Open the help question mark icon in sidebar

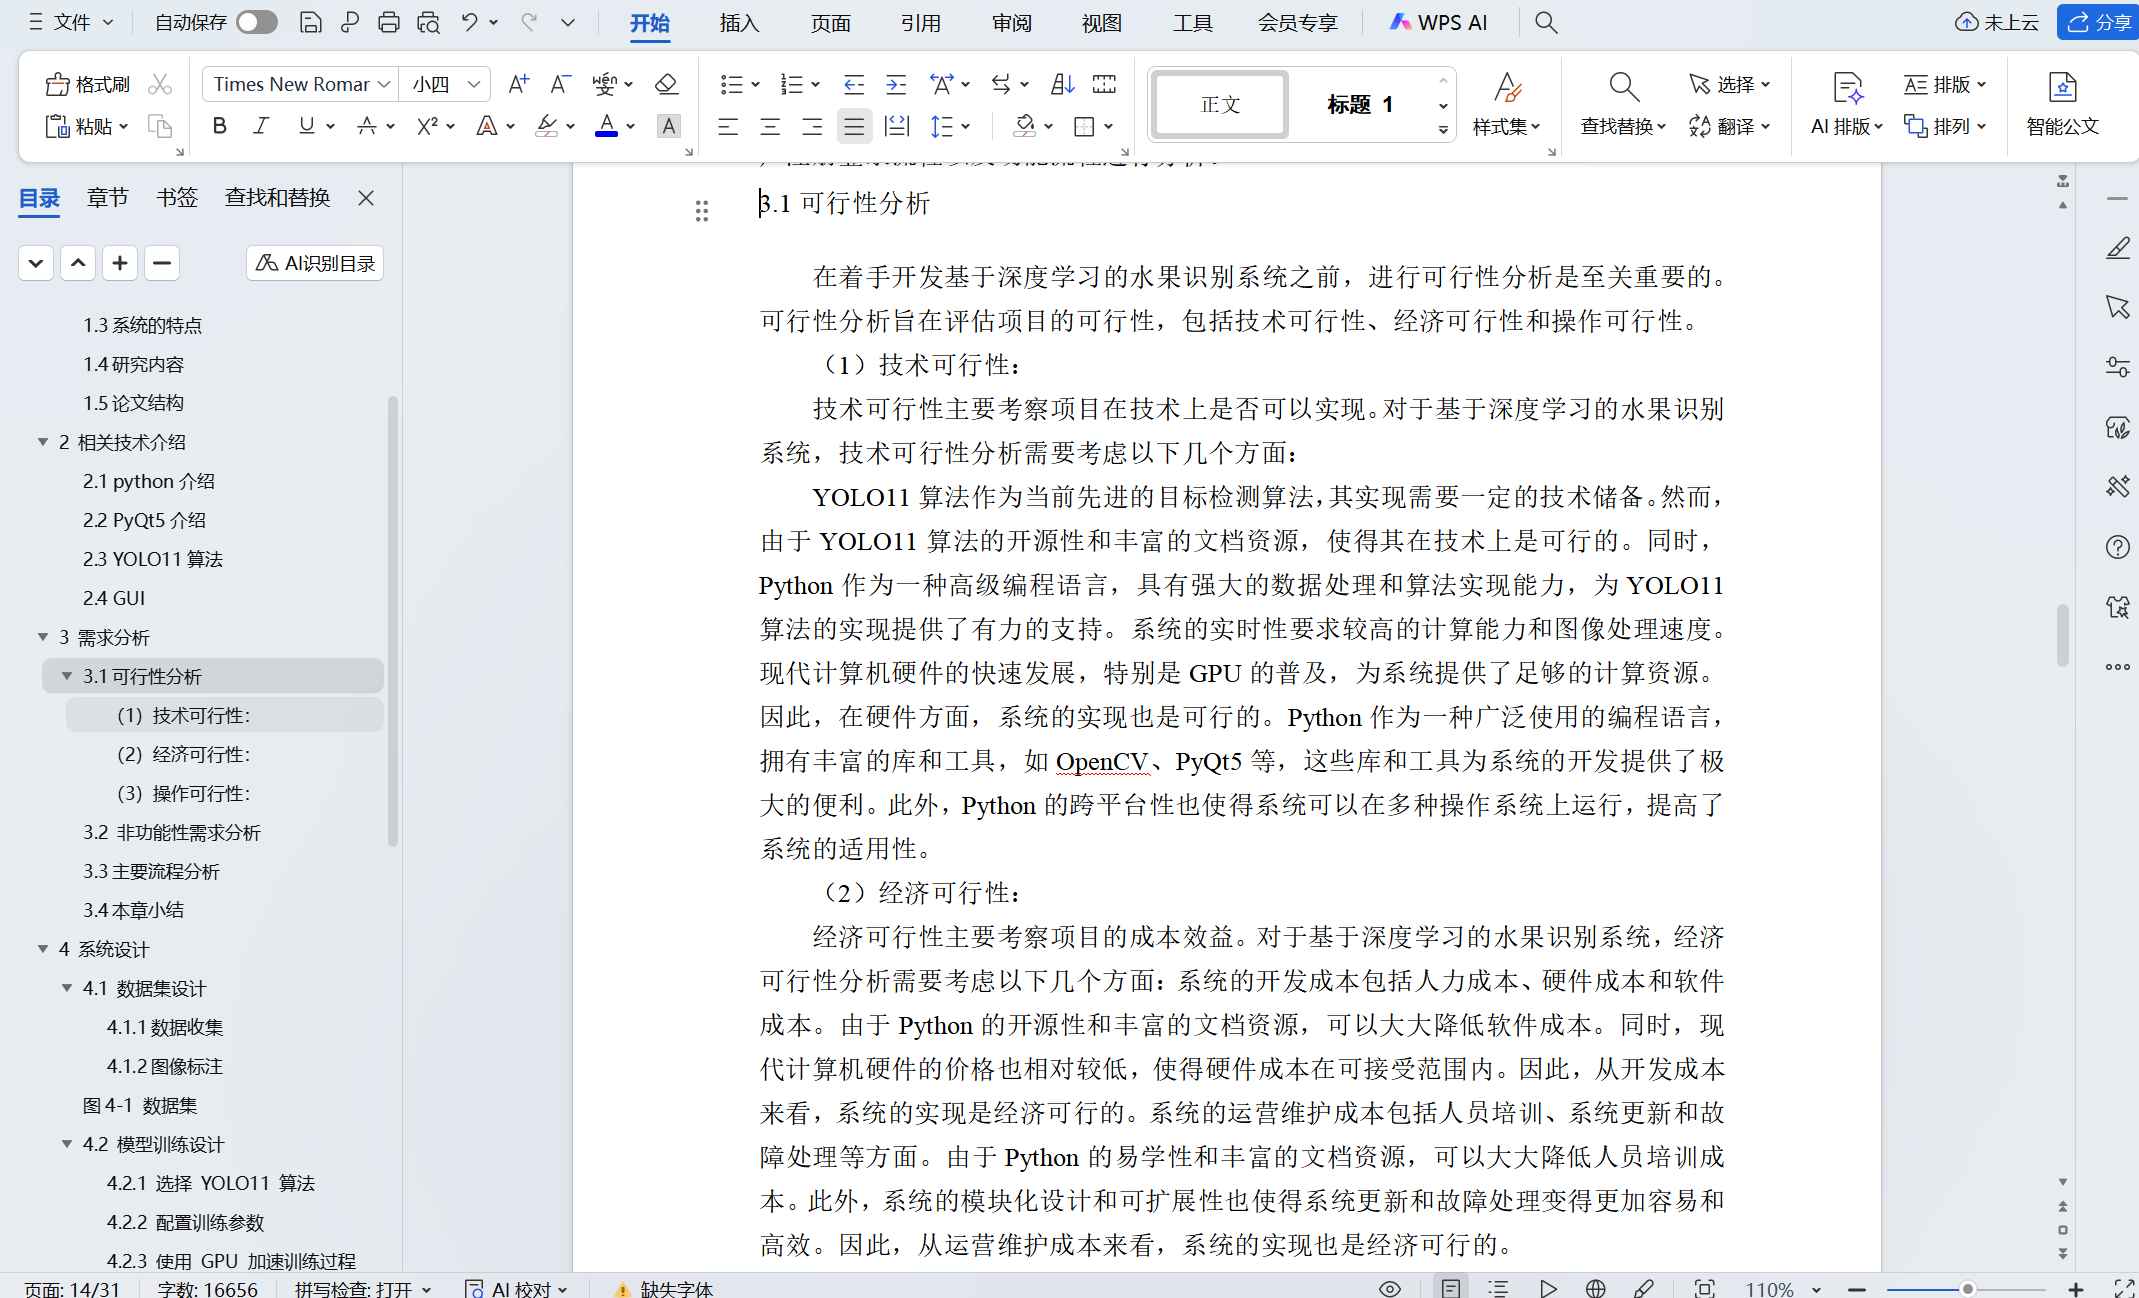(2117, 547)
